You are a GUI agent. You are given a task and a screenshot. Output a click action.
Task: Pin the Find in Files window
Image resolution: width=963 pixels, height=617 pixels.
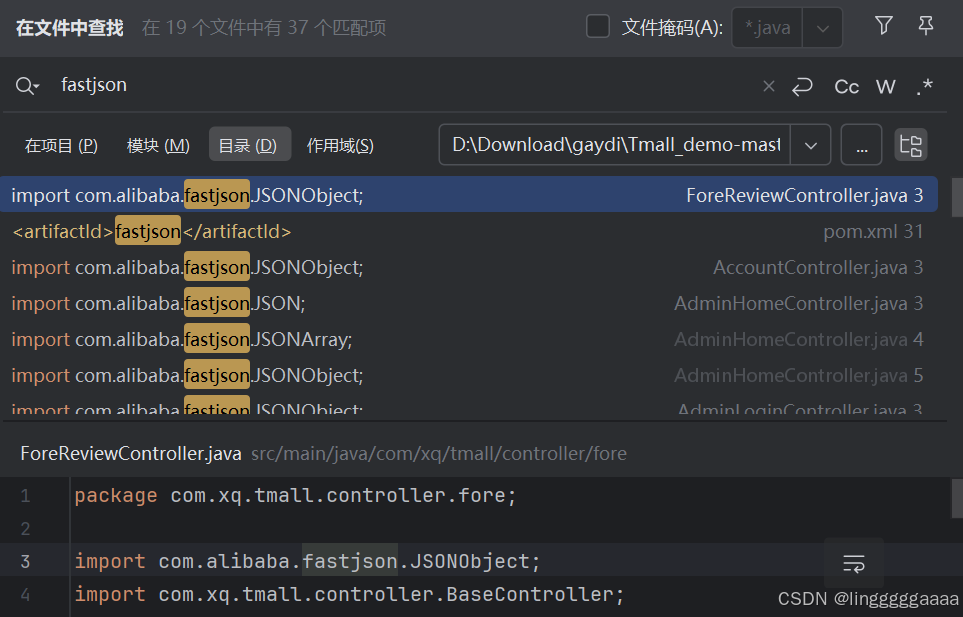click(x=926, y=26)
